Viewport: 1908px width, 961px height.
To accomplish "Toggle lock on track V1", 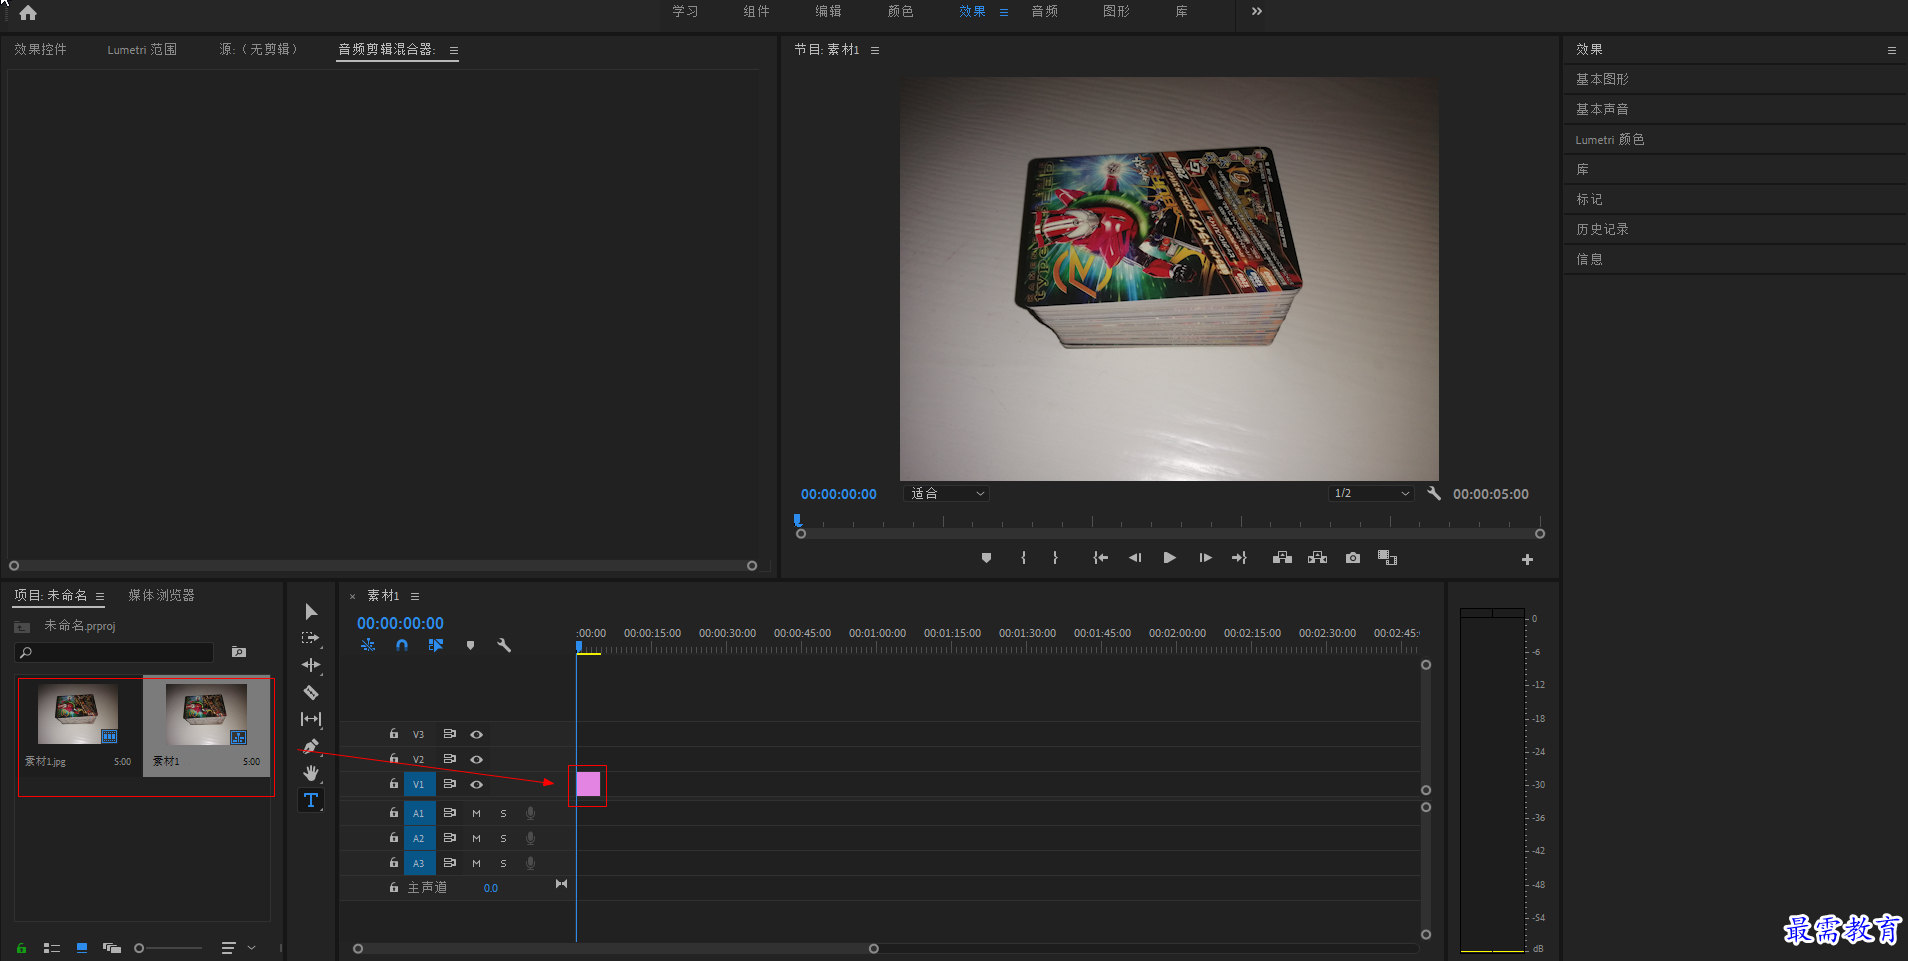I will coord(394,784).
